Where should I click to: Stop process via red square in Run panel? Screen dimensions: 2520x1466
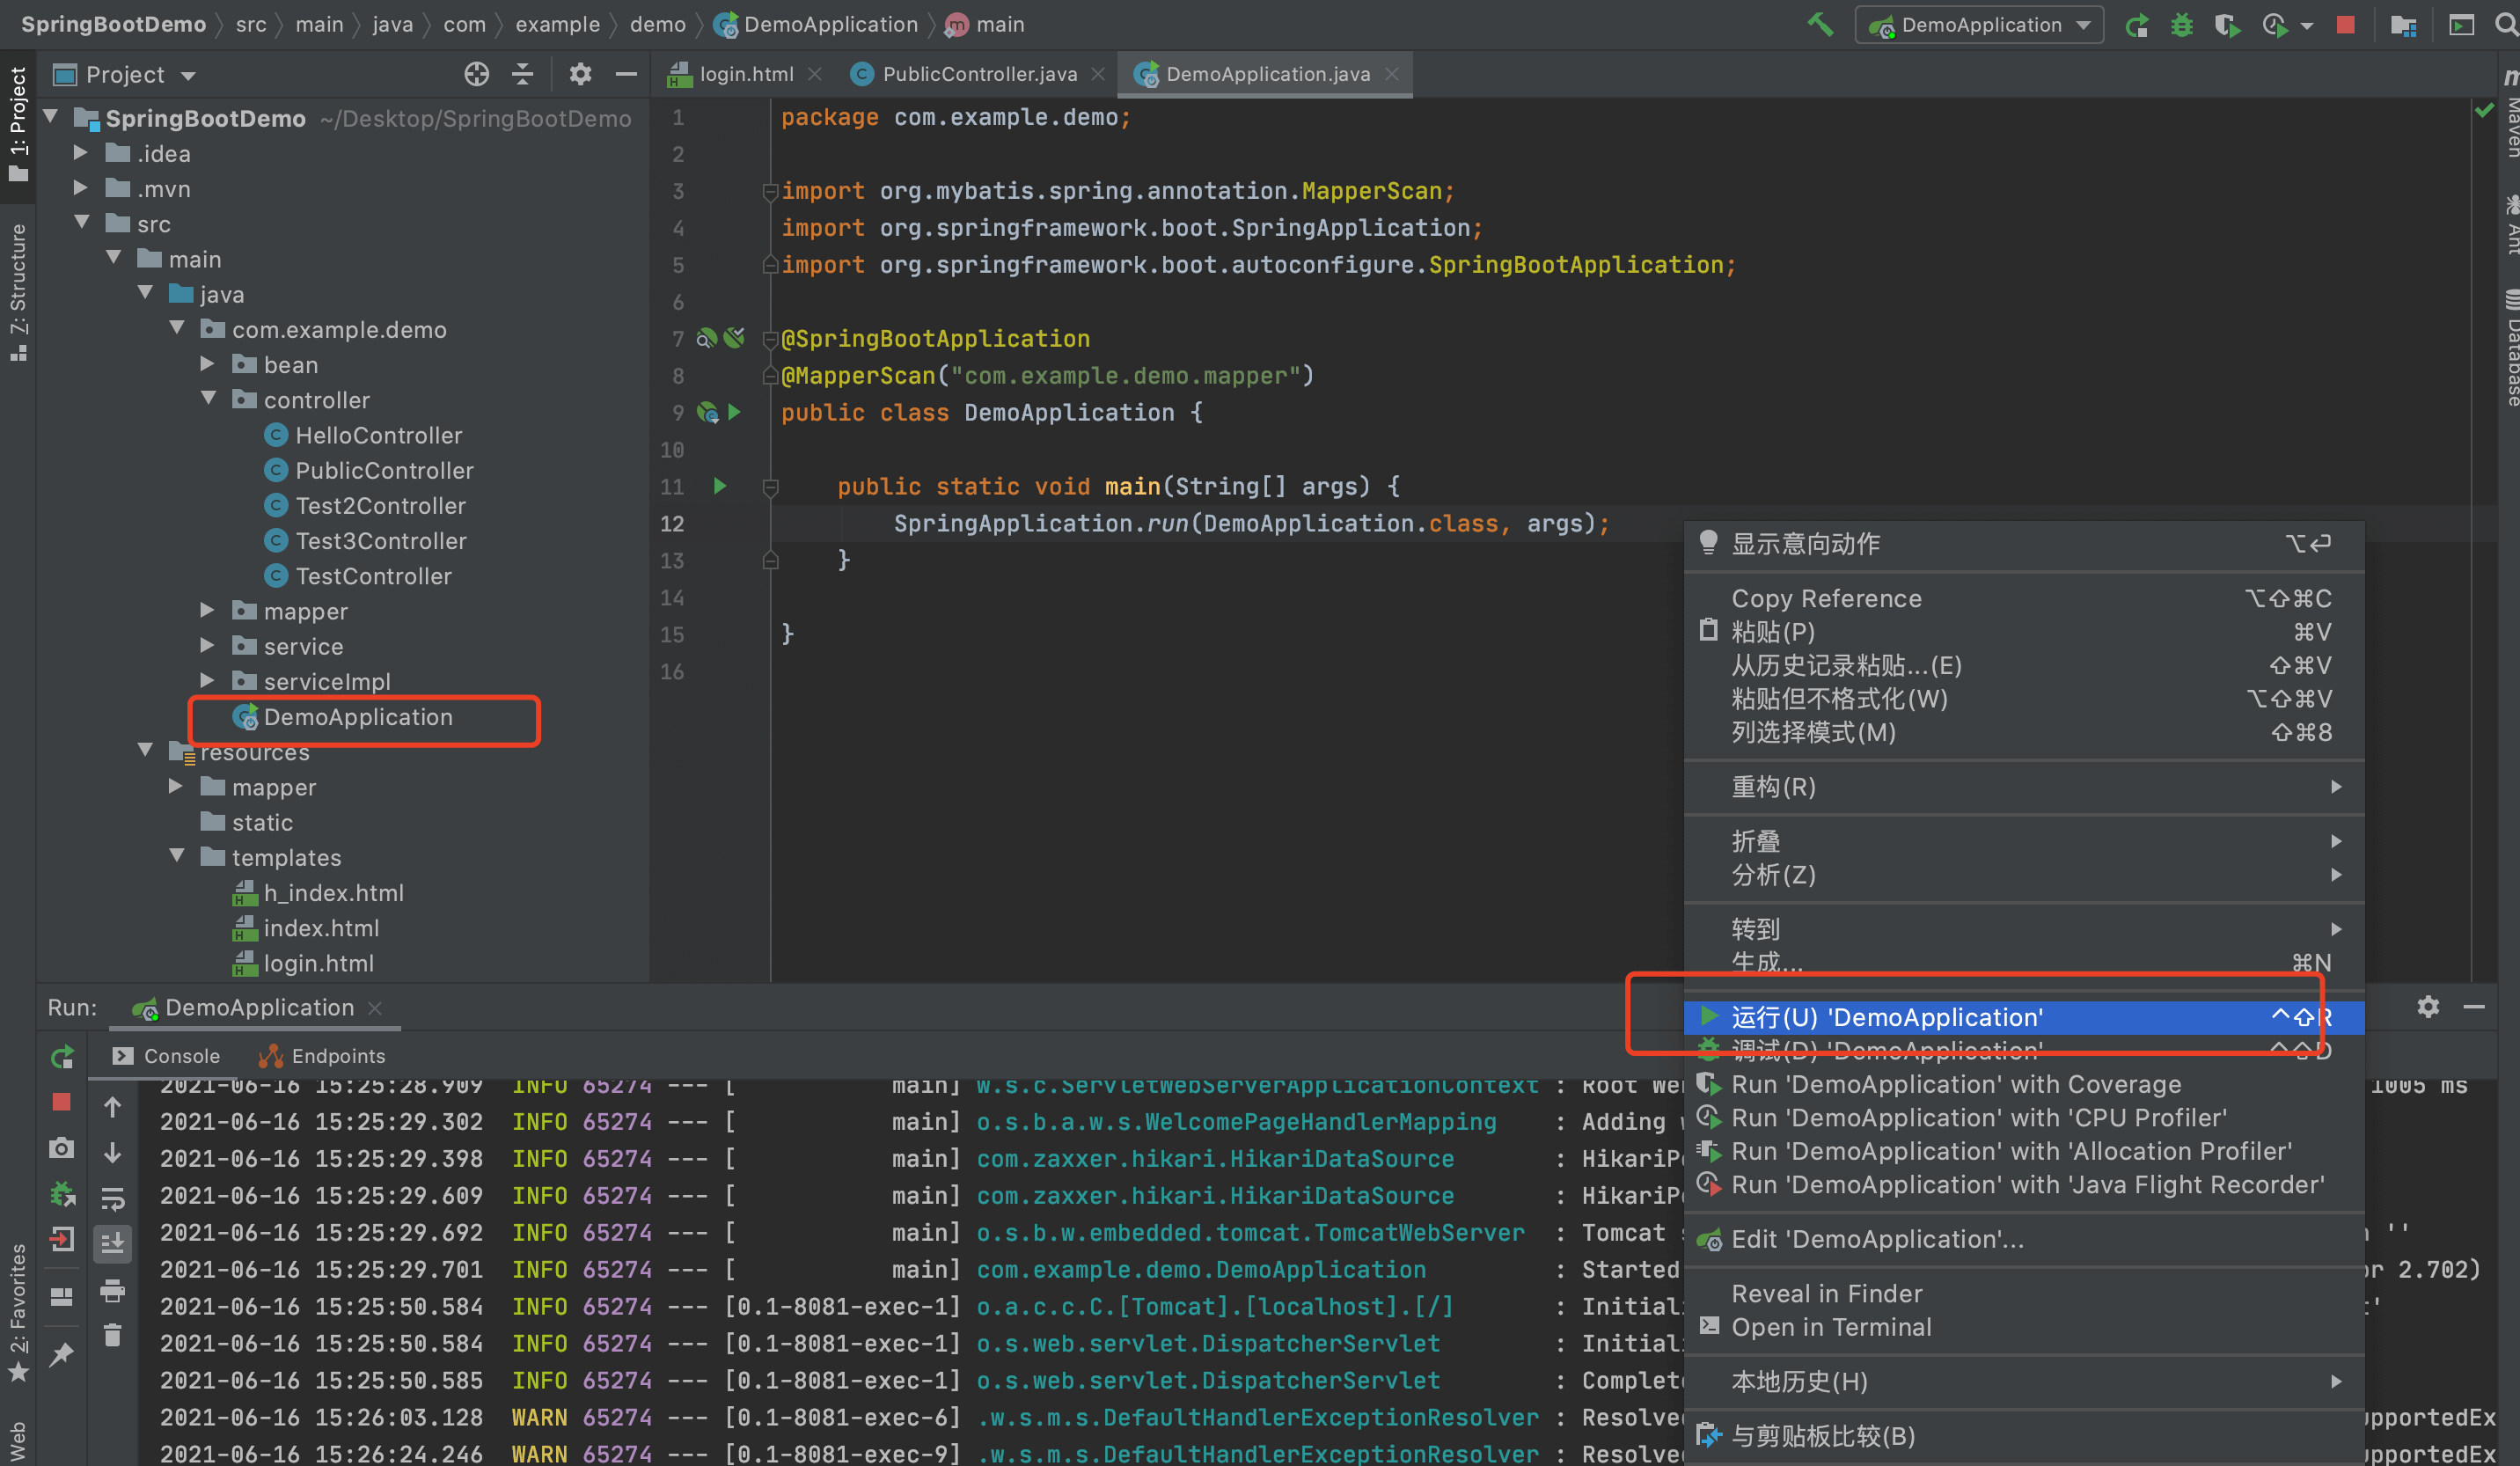[62, 1101]
